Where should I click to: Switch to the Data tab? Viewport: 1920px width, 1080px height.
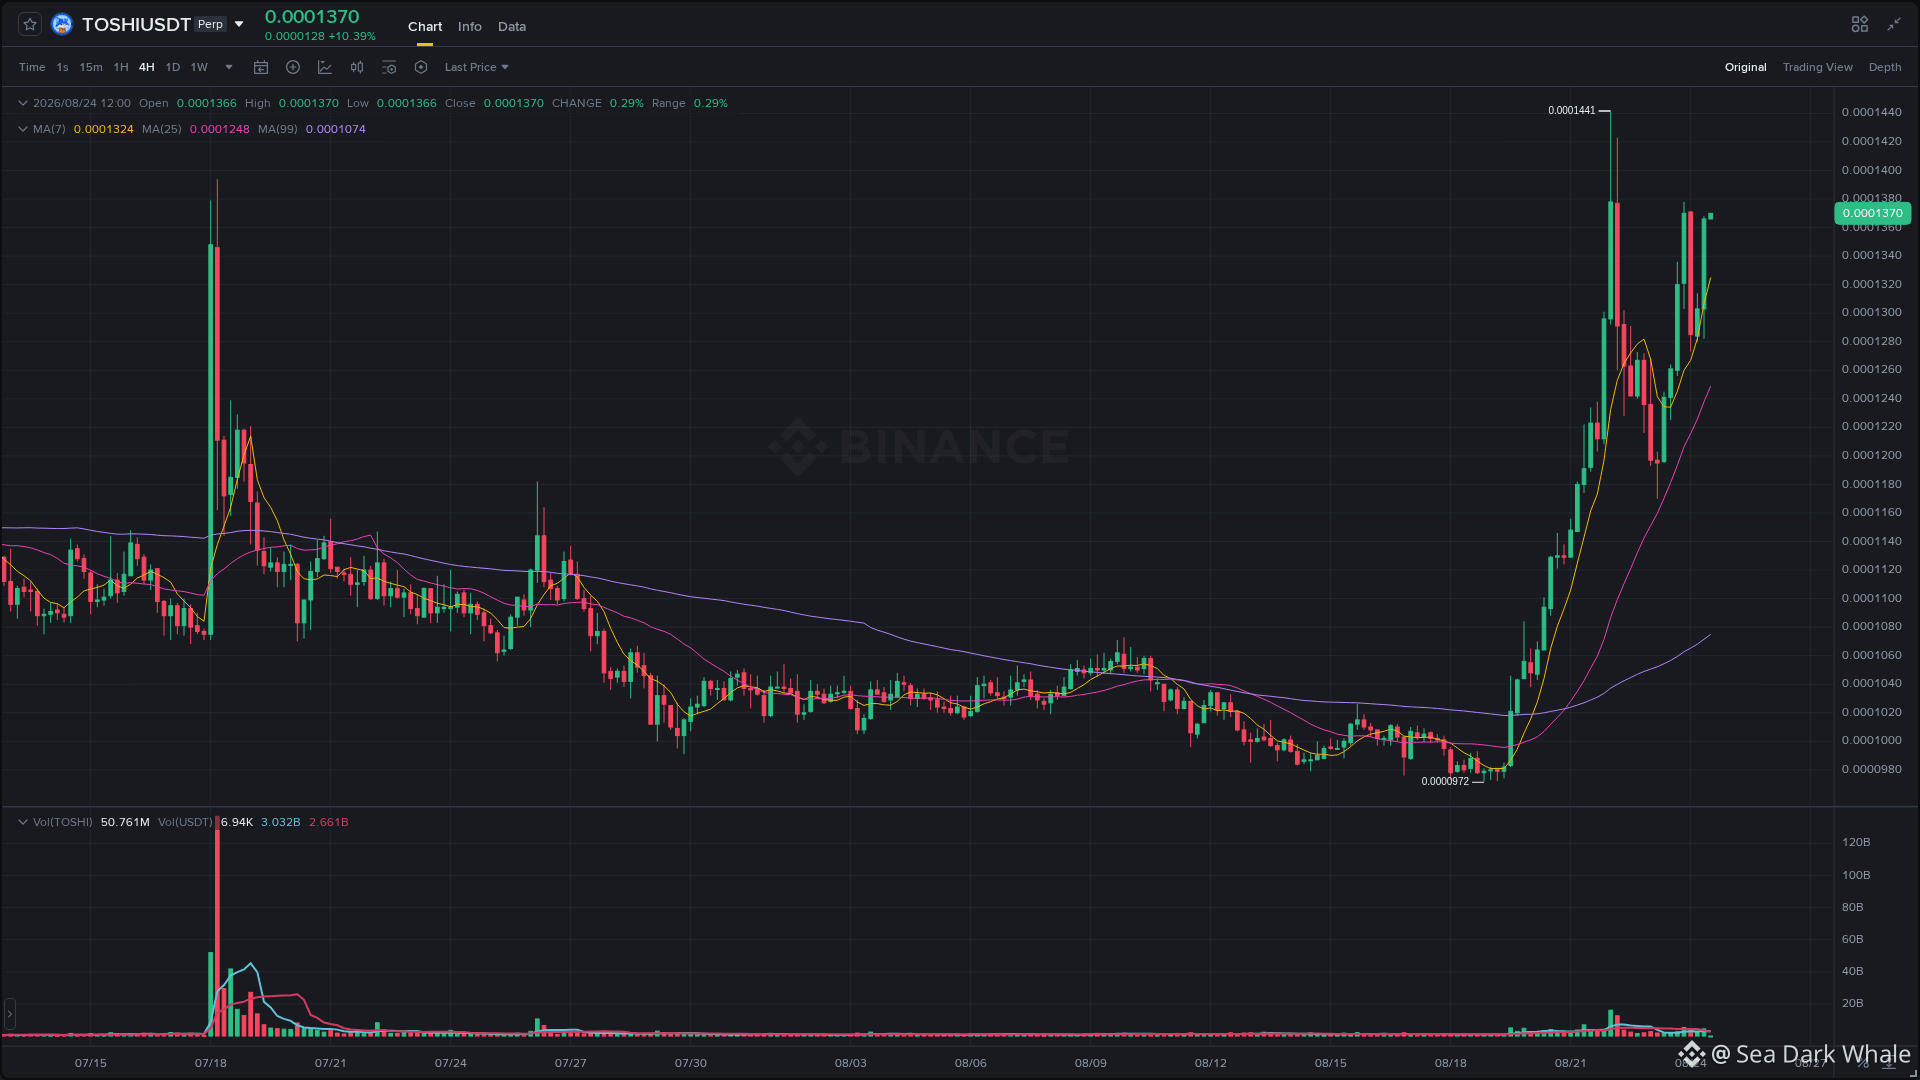pyautogui.click(x=512, y=26)
